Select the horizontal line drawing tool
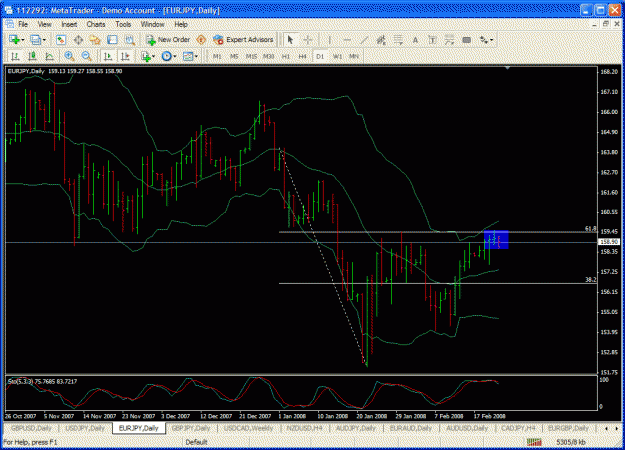This screenshot has width=625, height=450. tap(347, 40)
